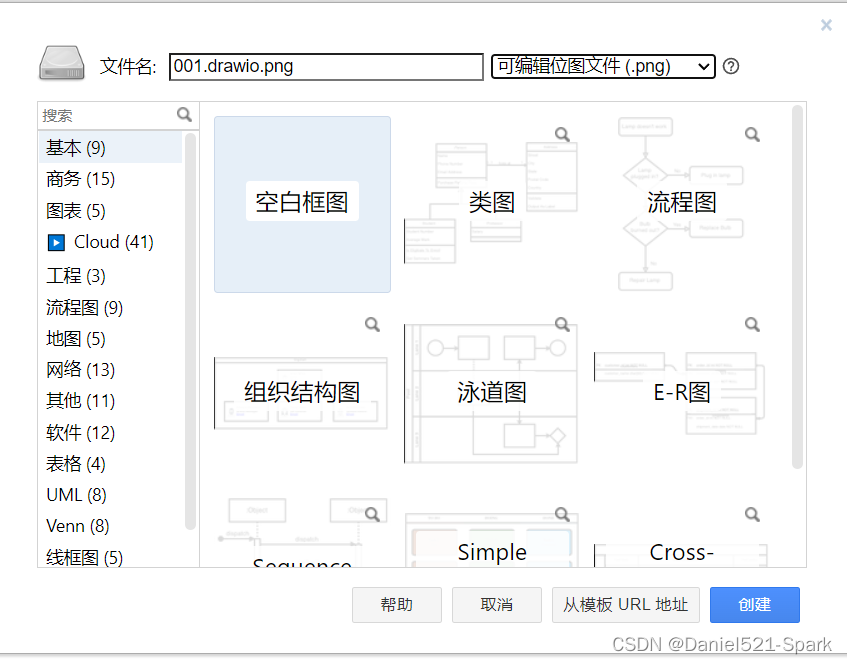Open the help question mark icon

tap(731, 66)
